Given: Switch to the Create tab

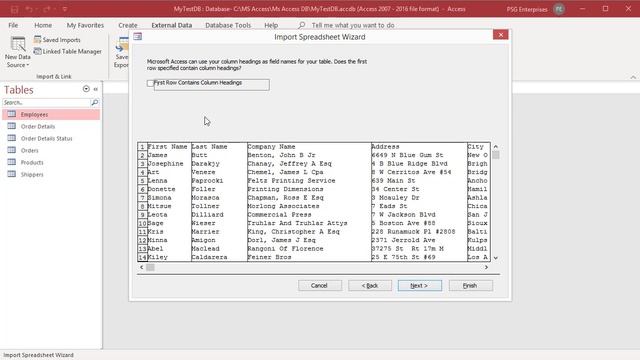Looking at the screenshot, I should (x=128, y=25).
